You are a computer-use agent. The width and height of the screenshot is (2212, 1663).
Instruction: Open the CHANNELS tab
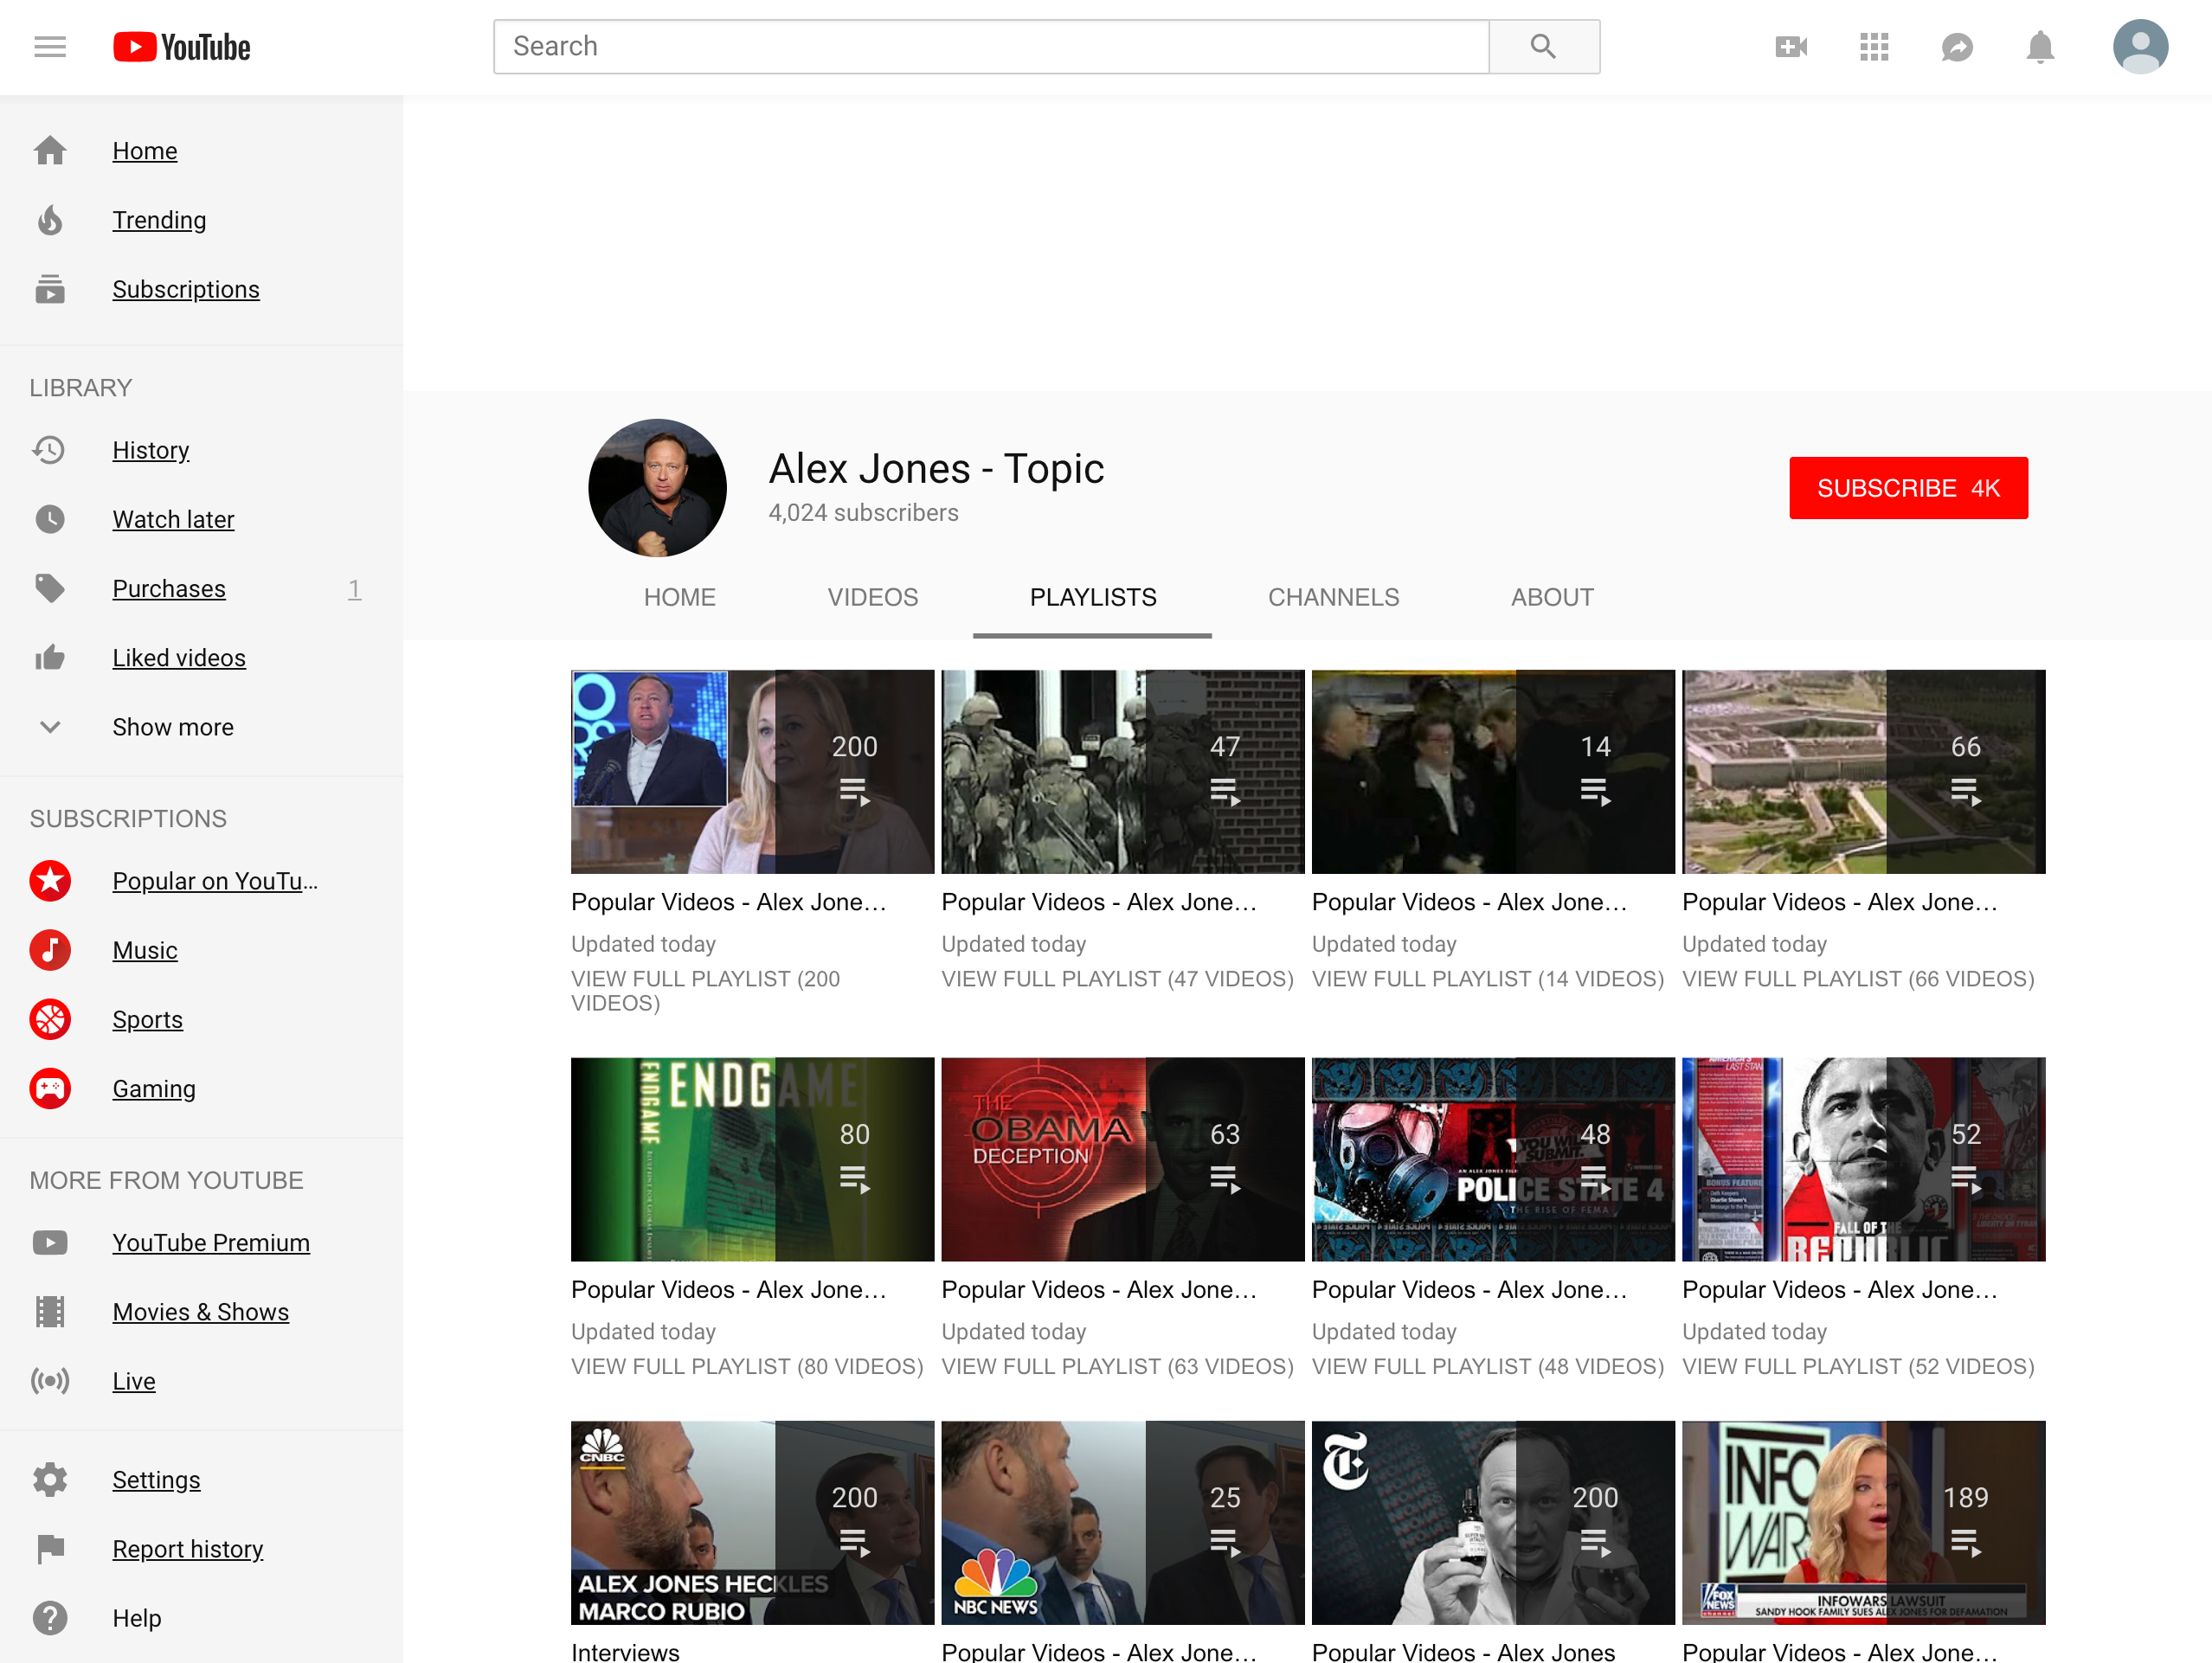(x=1333, y=597)
